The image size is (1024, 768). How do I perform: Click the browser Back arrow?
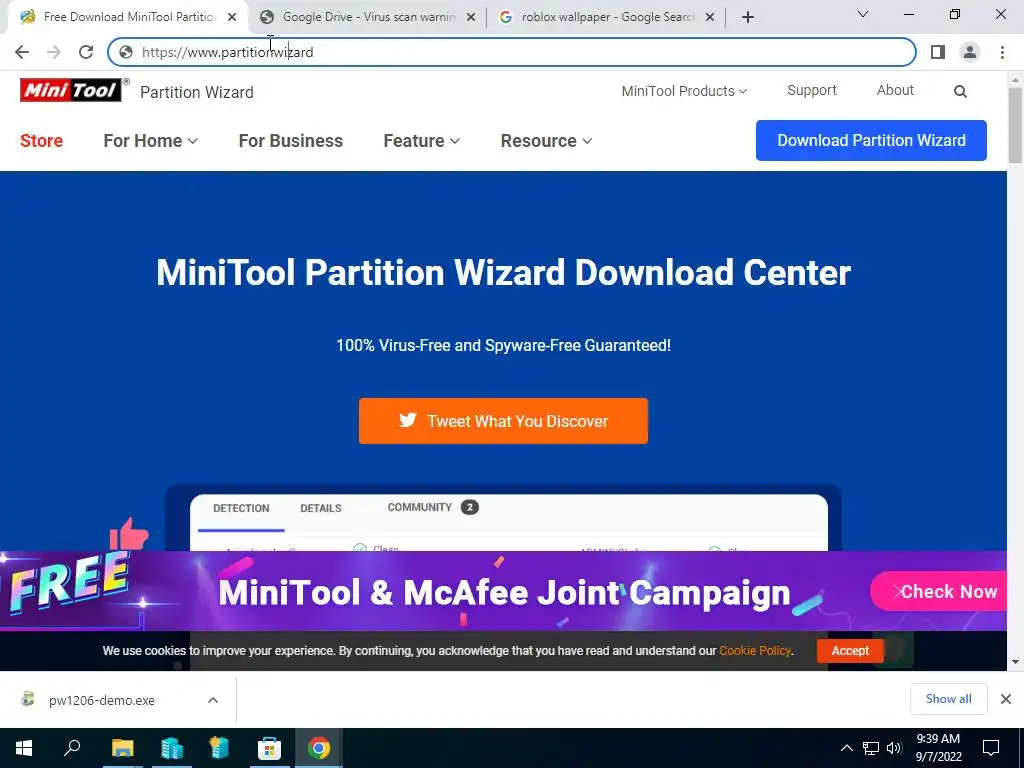coord(22,52)
